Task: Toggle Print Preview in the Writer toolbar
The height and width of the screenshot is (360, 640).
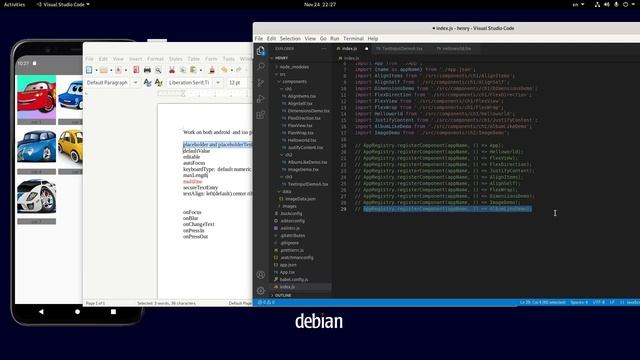Action: (158, 70)
